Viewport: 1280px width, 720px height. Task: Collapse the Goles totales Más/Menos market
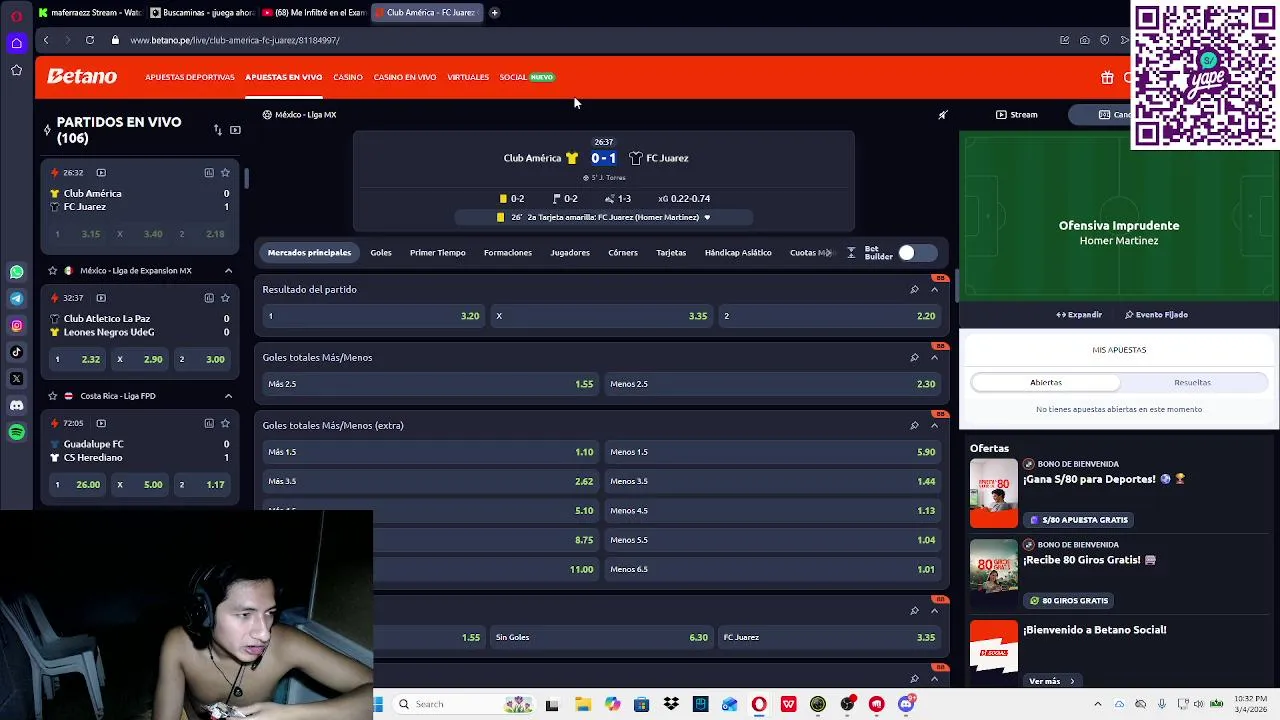[x=935, y=357]
